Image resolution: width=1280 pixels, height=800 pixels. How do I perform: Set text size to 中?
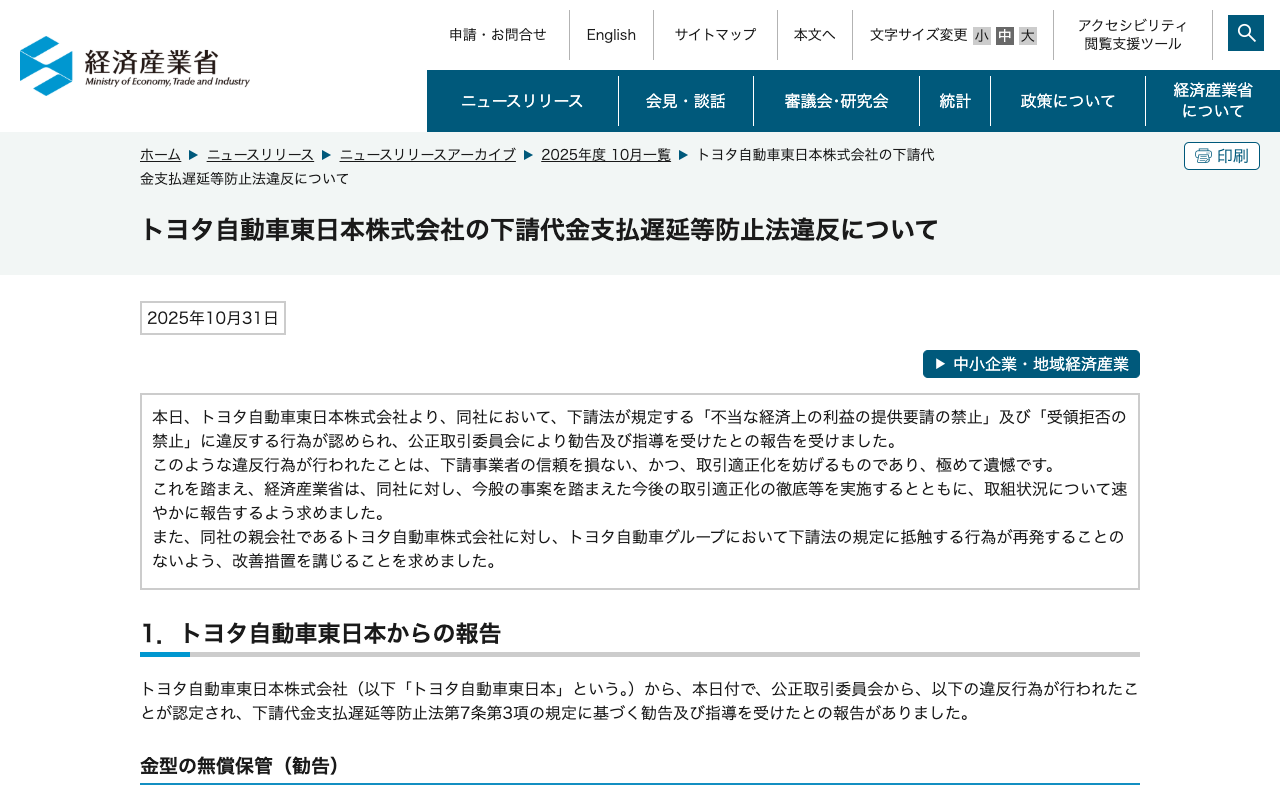(1005, 36)
